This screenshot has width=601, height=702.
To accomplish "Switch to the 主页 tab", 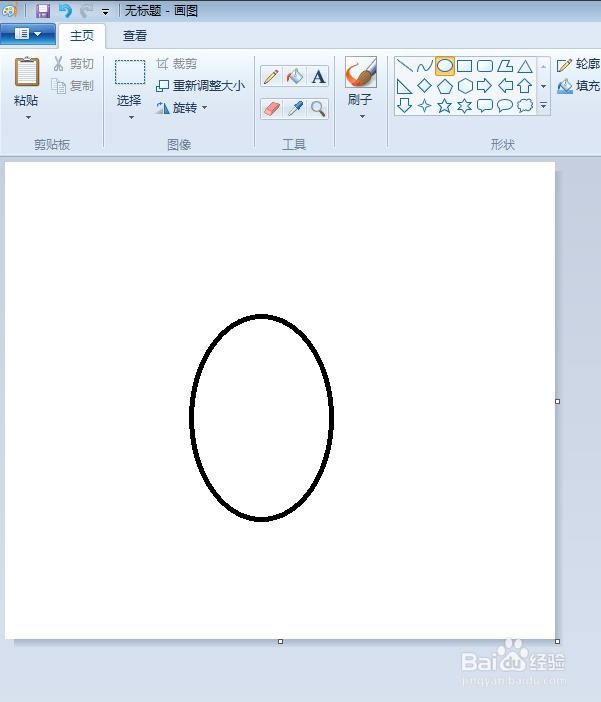I will point(82,35).
